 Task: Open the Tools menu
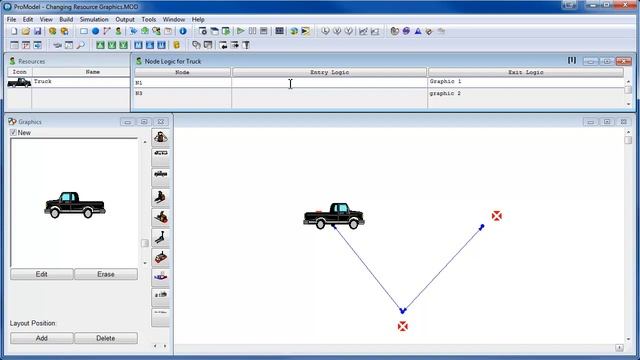(x=149, y=19)
